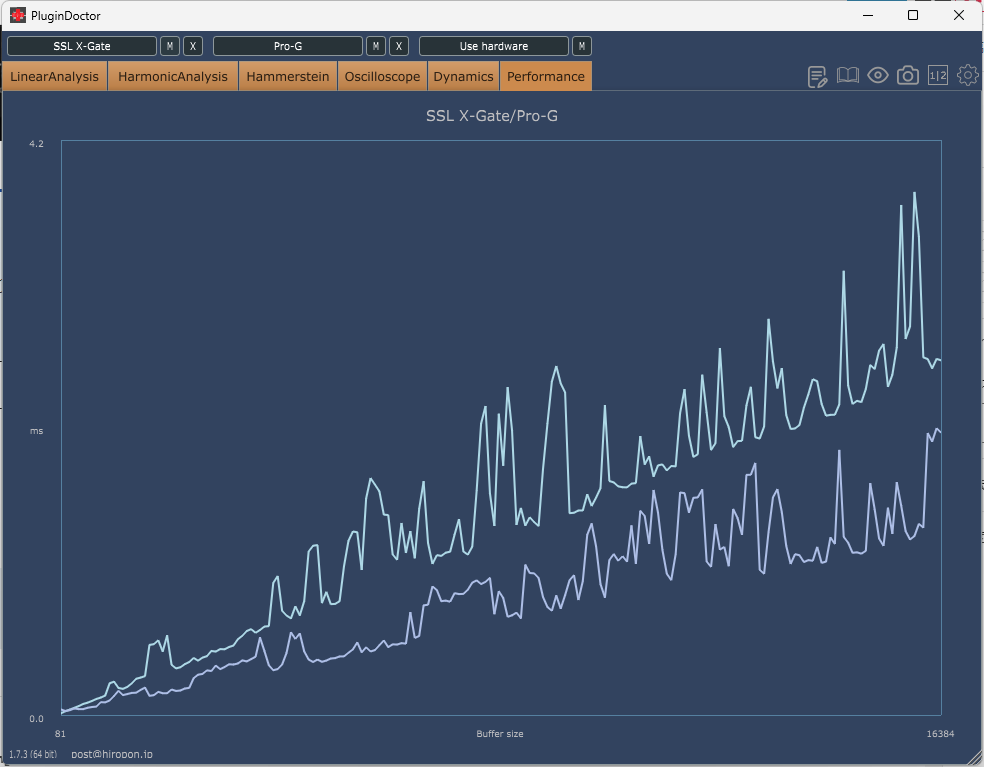Toggle the 1|2 plugin compare icon
The image size is (984, 767).
pyautogui.click(x=938, y=76)
